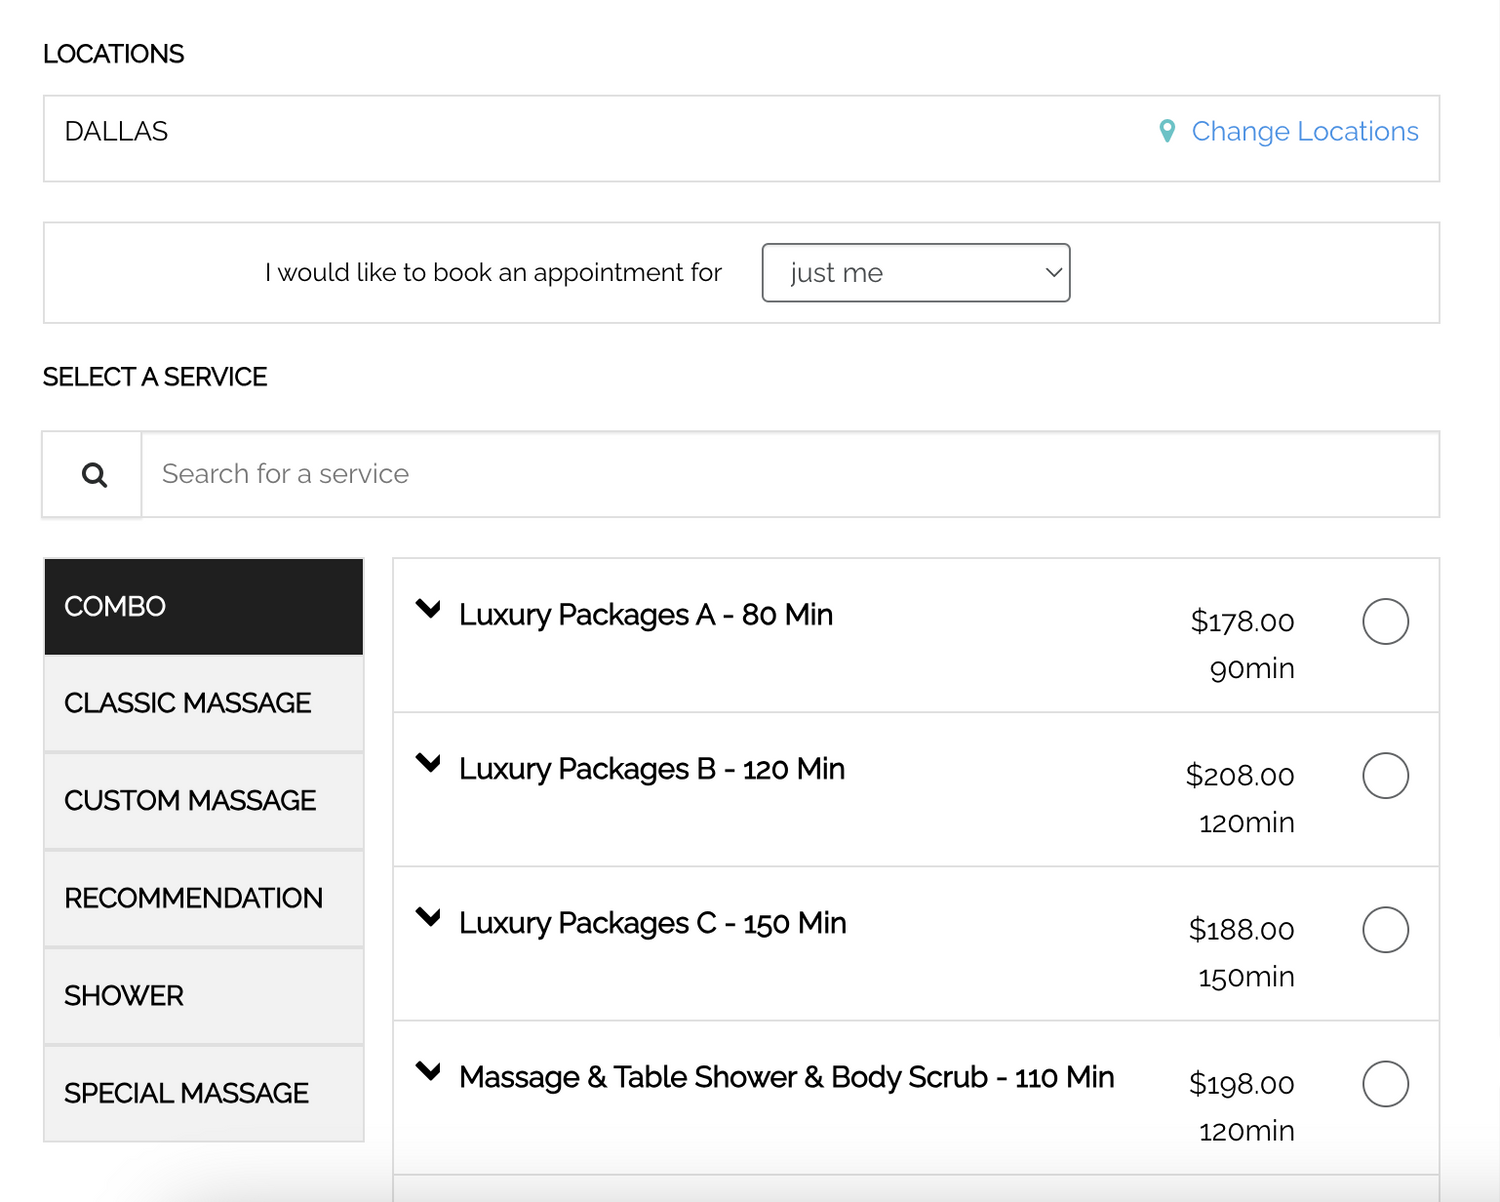The height and width of the screenshot is (1202, 1500).
Task: Expand Luxury Packages C chevron arrow
Action: [x=429, y=917]
